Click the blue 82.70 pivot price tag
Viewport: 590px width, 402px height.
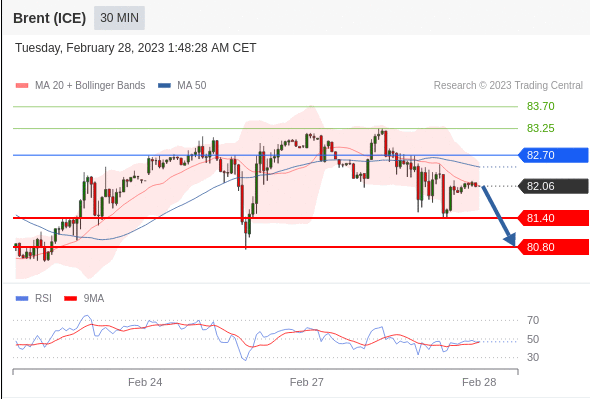tap(553, 155)
